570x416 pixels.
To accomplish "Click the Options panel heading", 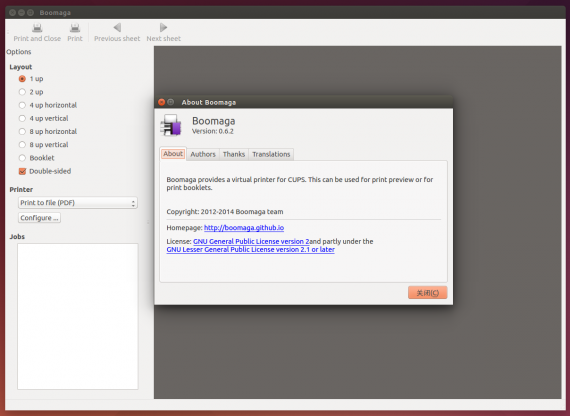I will [x=19, y=52].
